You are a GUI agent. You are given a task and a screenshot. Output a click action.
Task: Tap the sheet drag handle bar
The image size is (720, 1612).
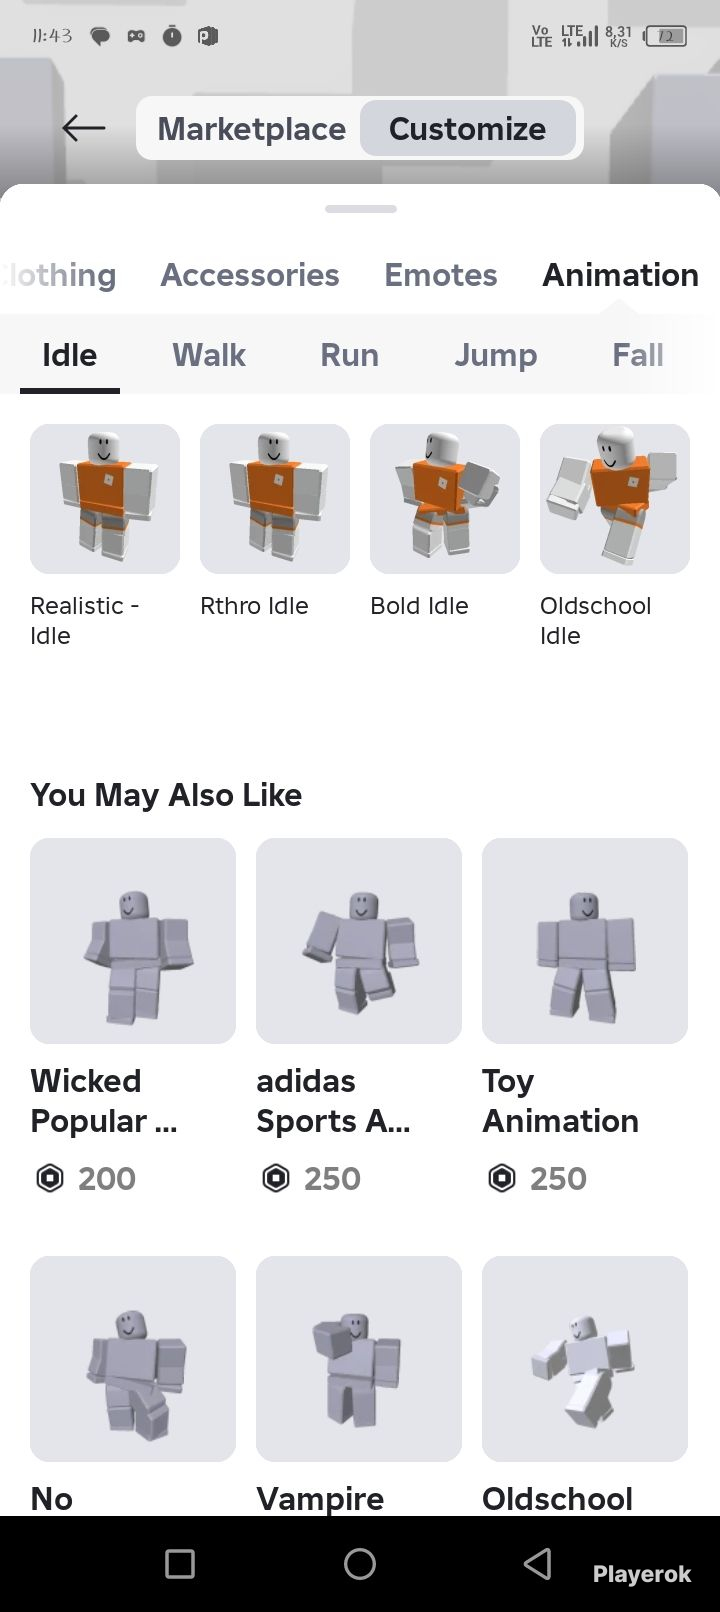(361, 209)
